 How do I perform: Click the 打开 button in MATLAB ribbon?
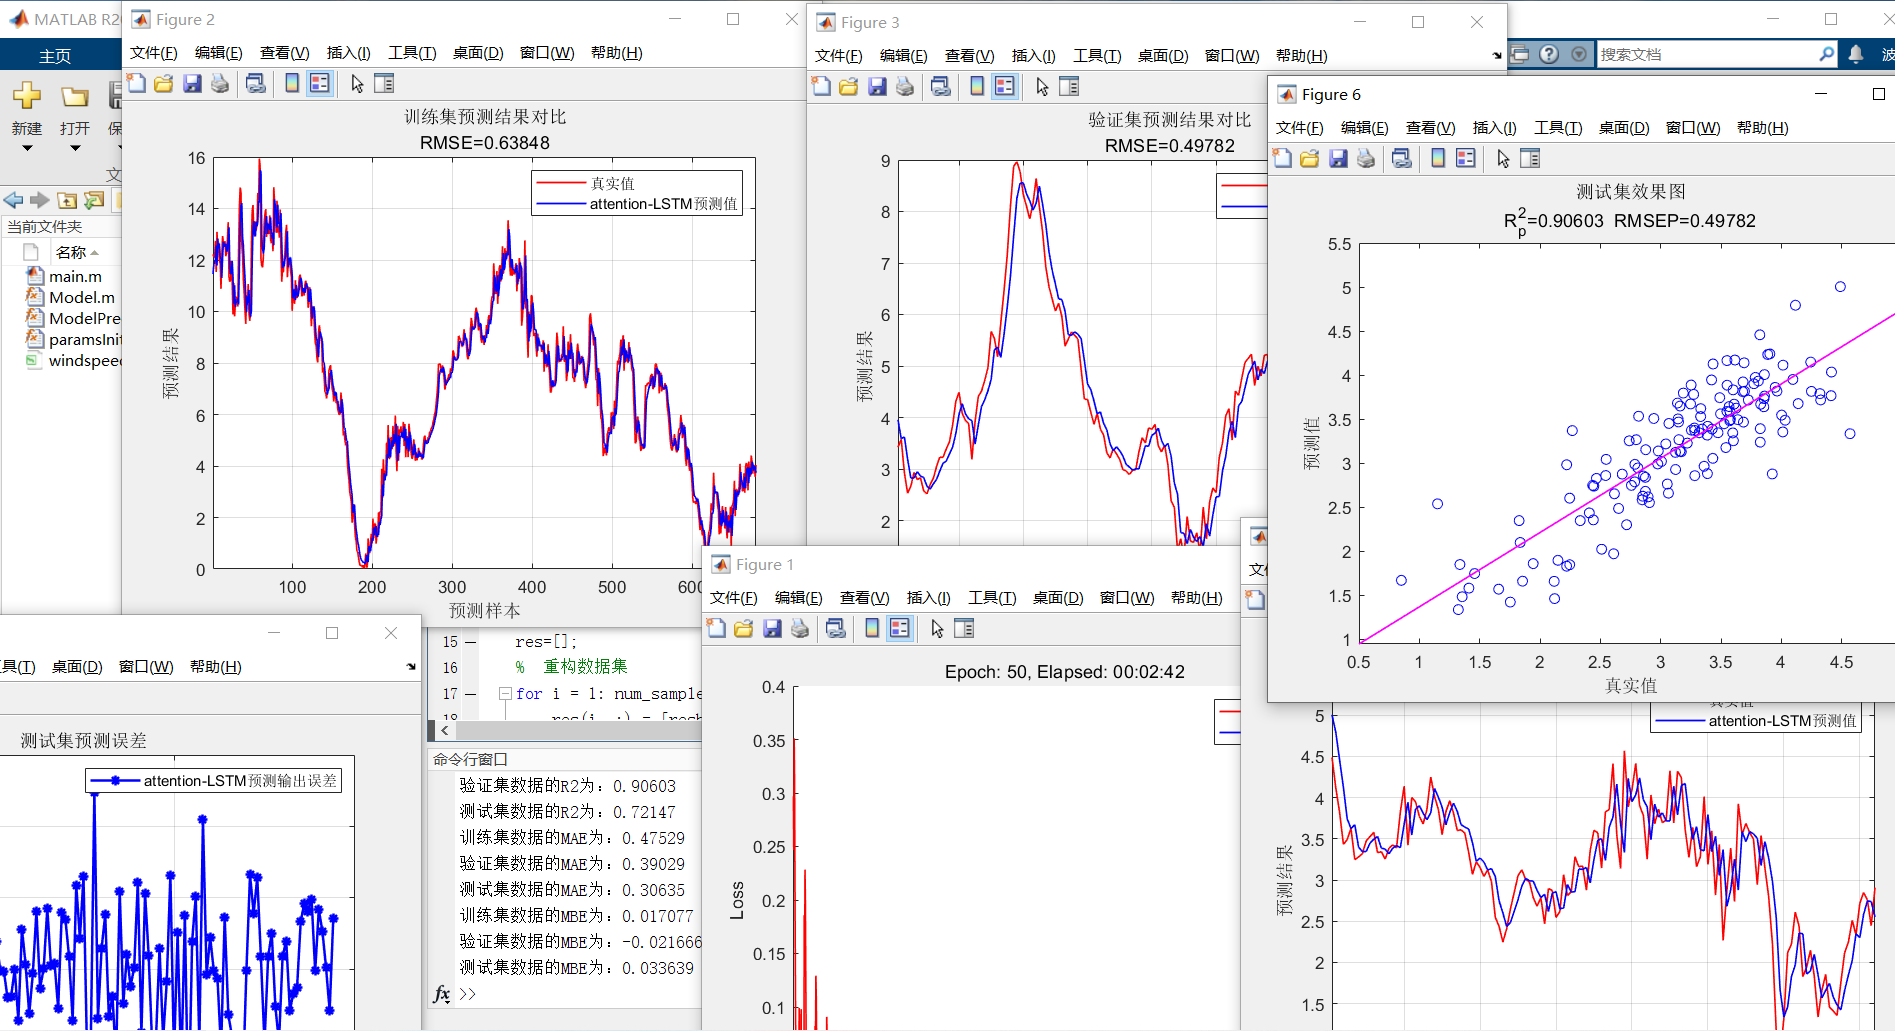click(x=75, y=110)
